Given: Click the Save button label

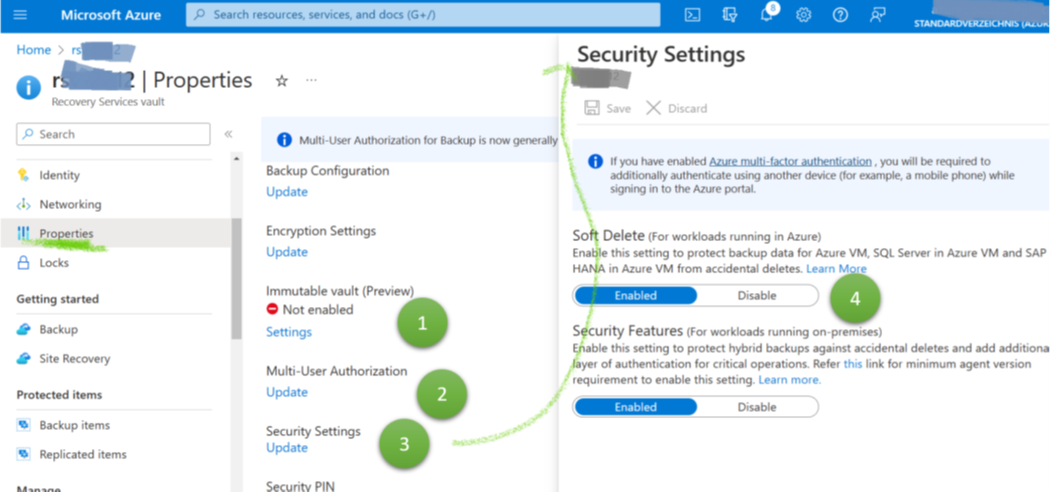Looking at the screenshot, I should click(618, 109).
